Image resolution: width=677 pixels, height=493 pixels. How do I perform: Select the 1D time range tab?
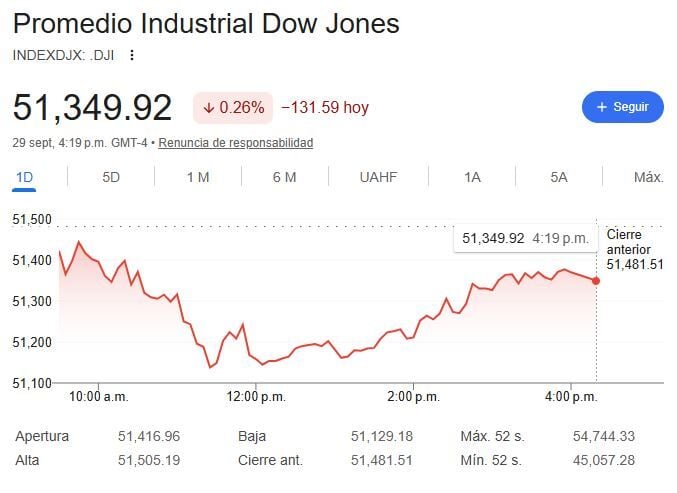click(24, 177)
